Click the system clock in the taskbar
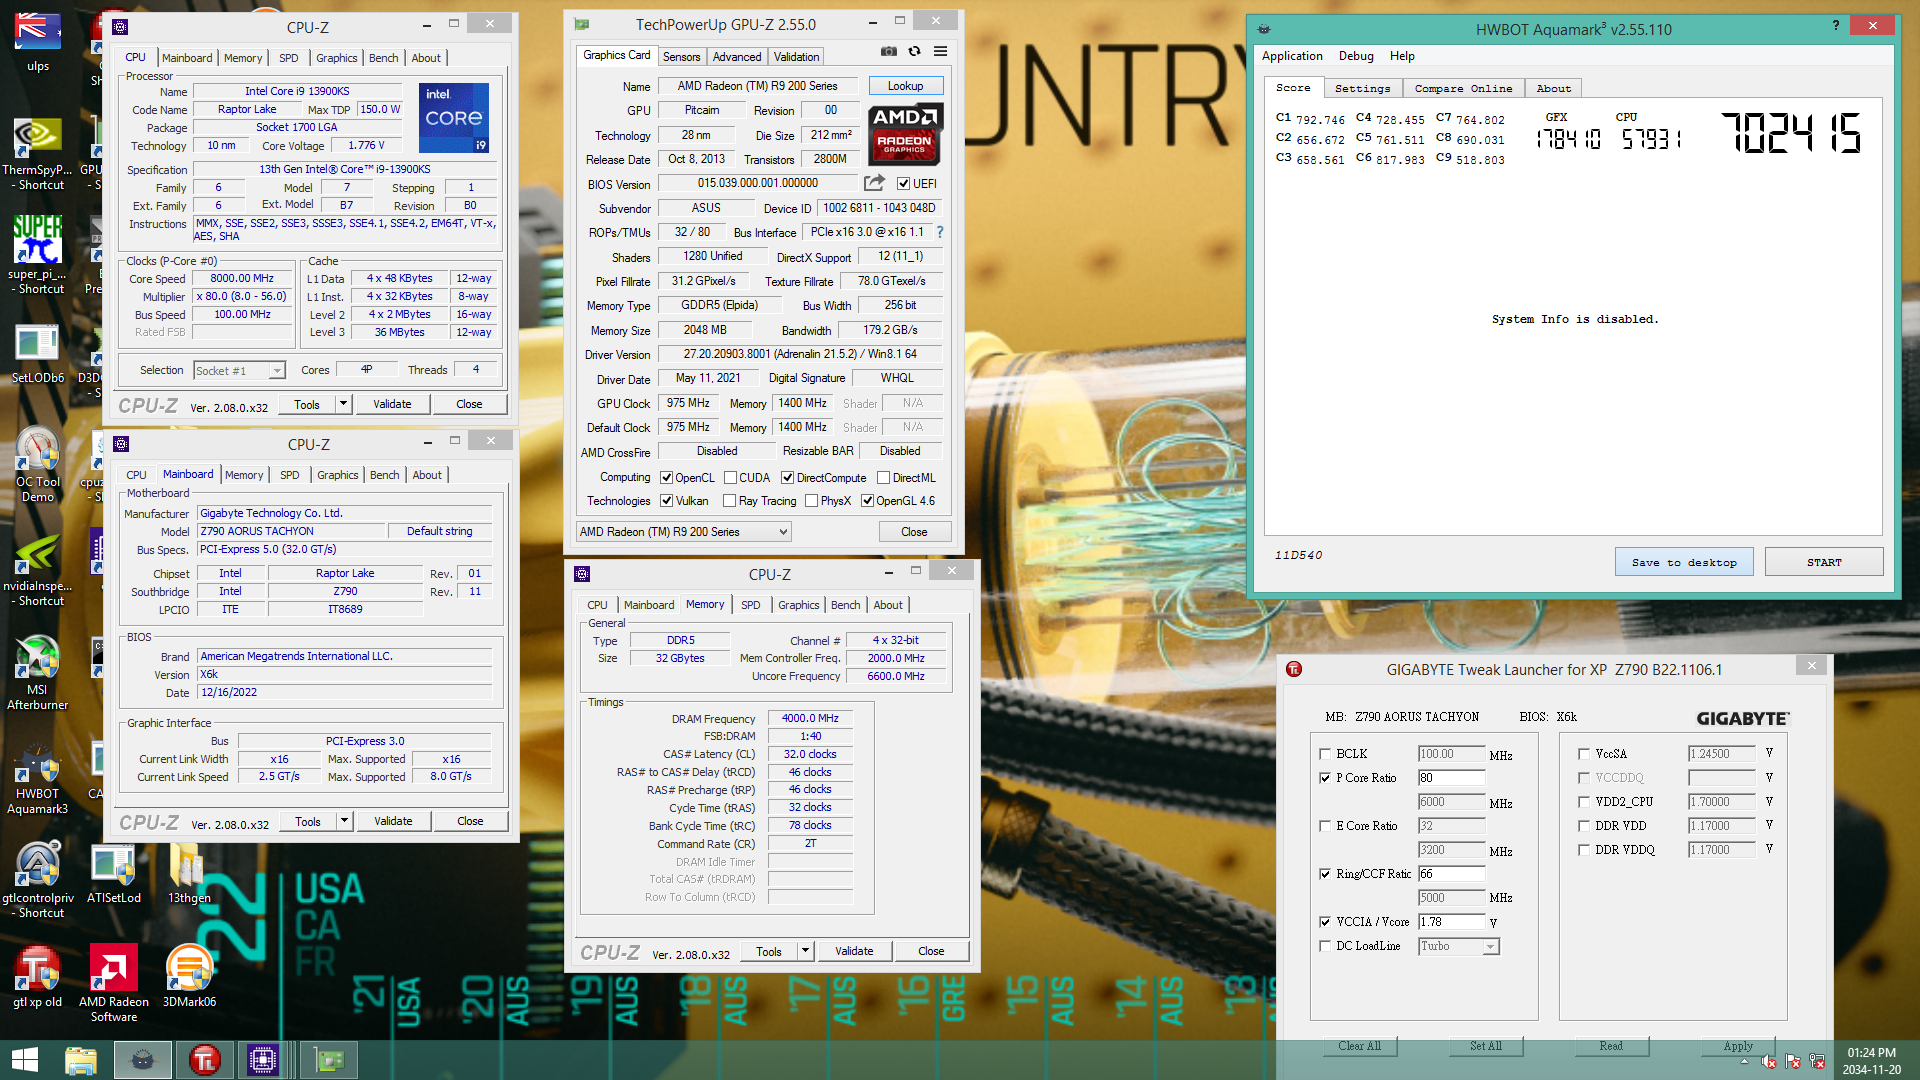 1872,1061
